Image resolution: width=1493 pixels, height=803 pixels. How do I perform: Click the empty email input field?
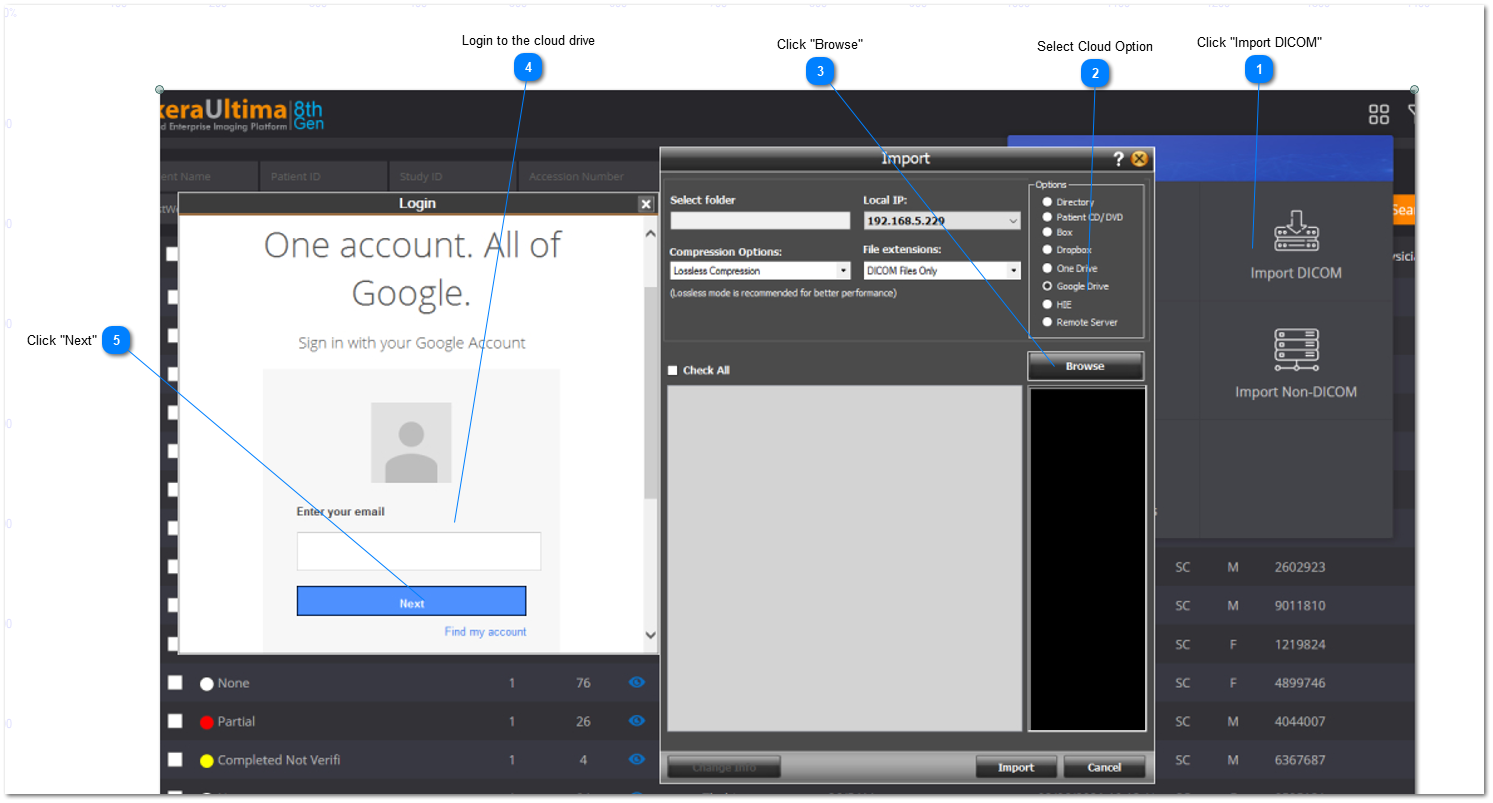(418, 551)
